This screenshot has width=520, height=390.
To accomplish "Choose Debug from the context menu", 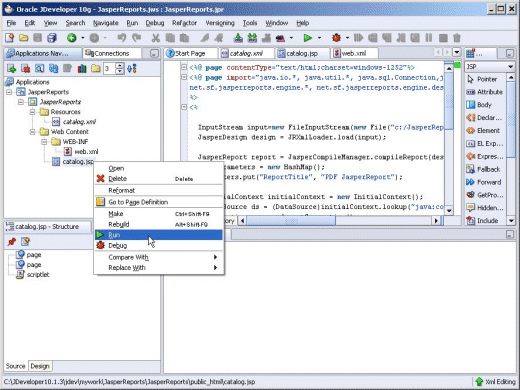I will point(159,245).
